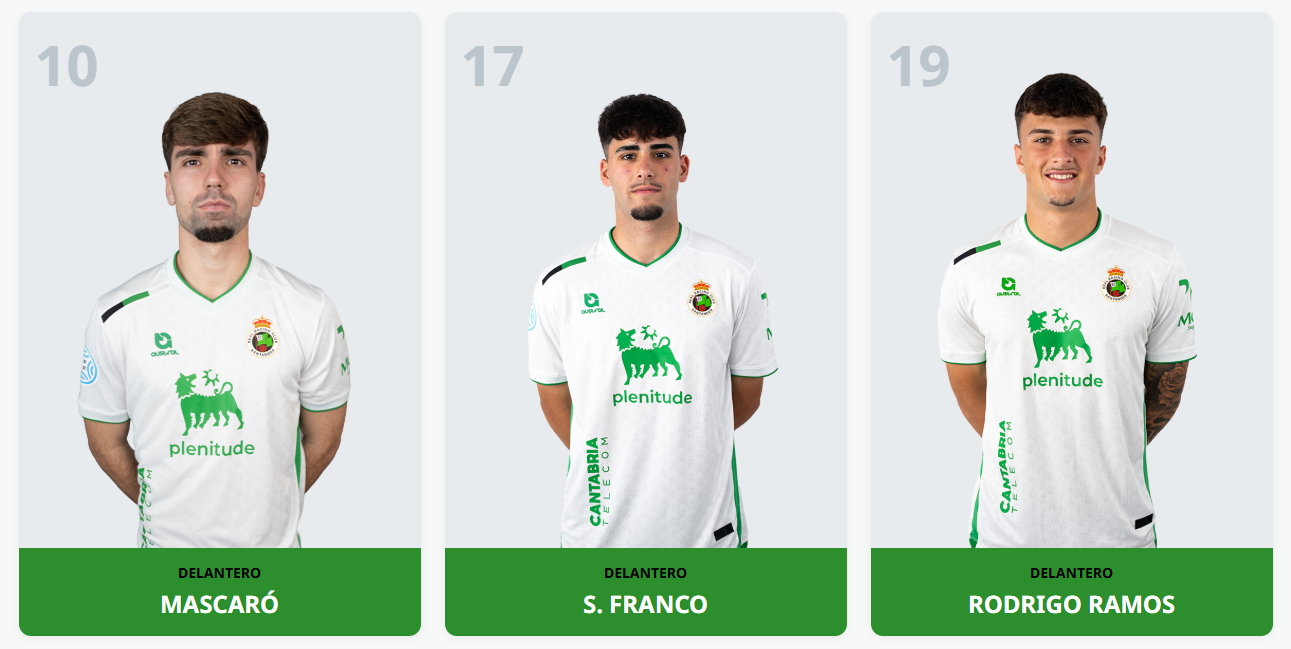The height and width of the screenshot is (649, 1291).
Task: Select squad number 17 on Franco's card
Action: point(493,66)
